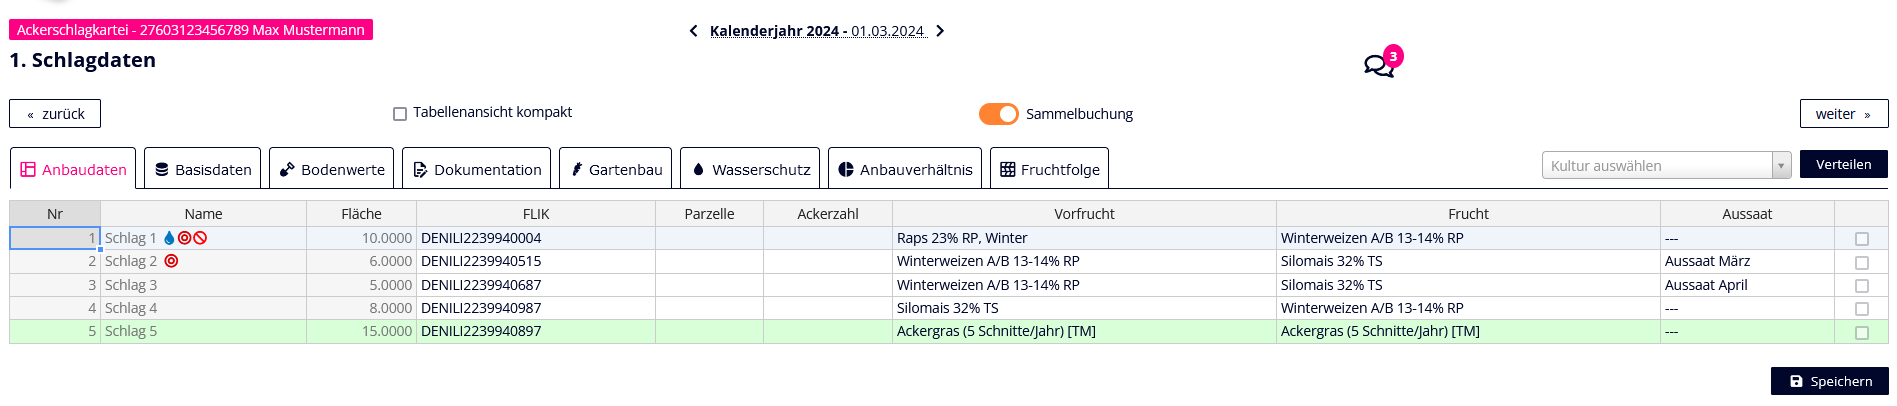This screenshot has height=406, width=1897.
Task: Select the Aussaat März cell for Schlag 2
Action: [1746, 261]
